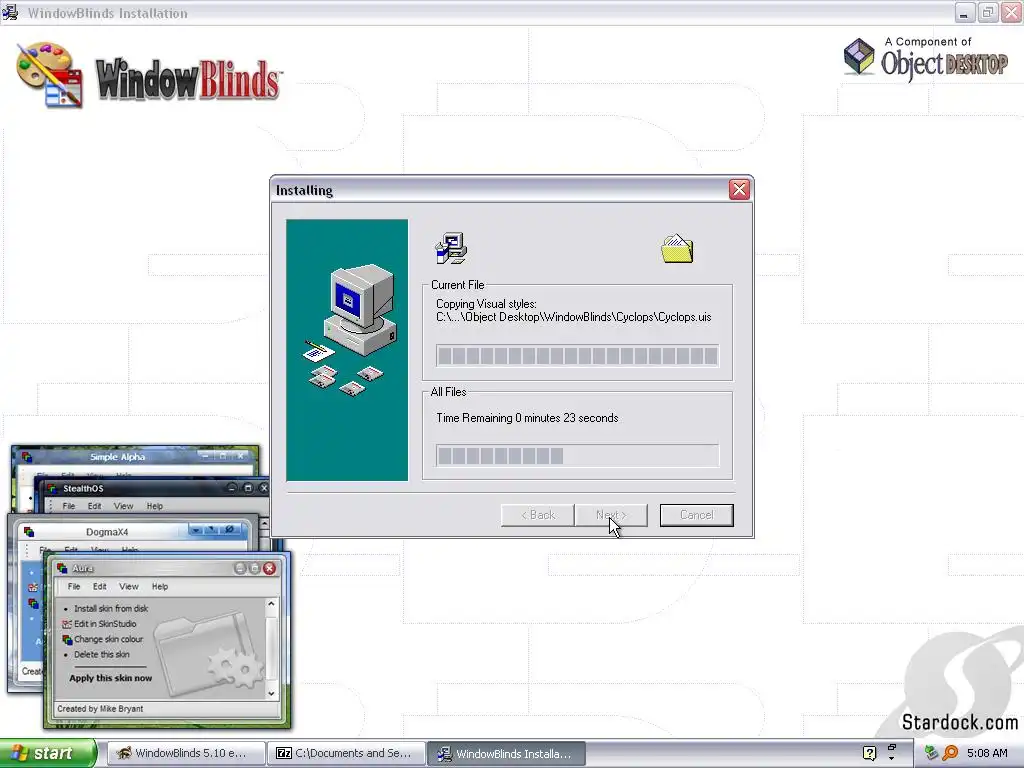This screenshot has width=1024, height=768.
Task: Click Aura window title bar icon
Action: (x=62, y=568)
